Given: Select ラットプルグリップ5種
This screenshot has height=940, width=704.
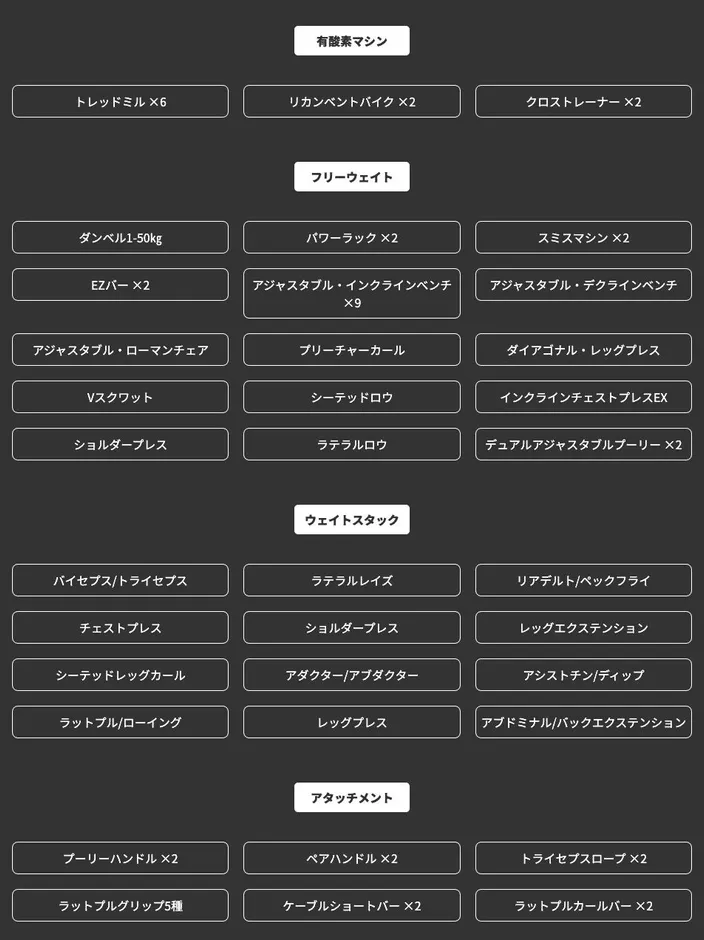Looking at the screenshot, I should point(120,905).
